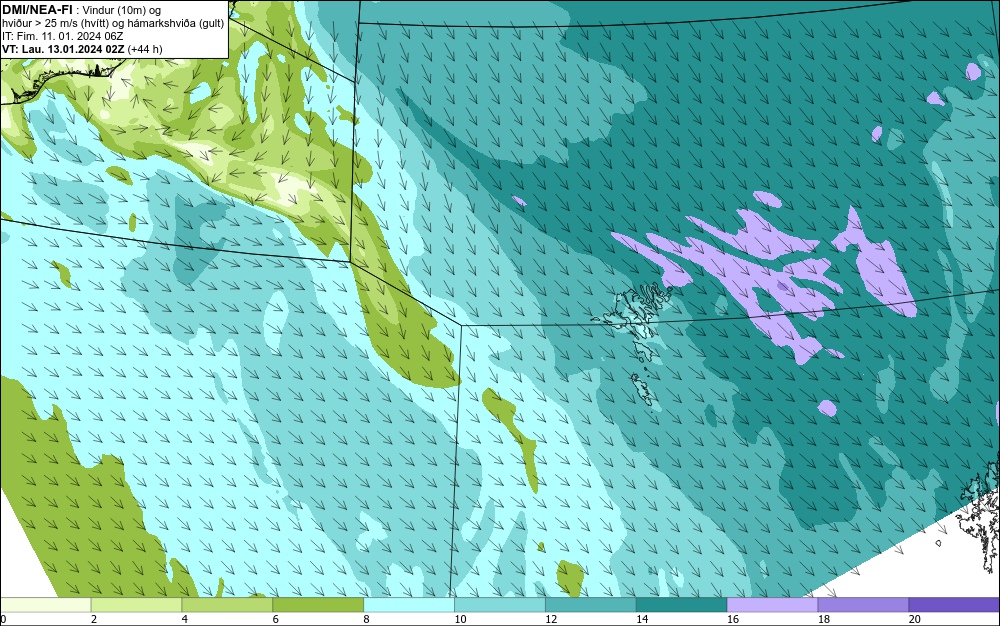Click the 'Vindur (10m) og' label
Viewport: 1000px width, 626px height.
[x=122, y=10]
